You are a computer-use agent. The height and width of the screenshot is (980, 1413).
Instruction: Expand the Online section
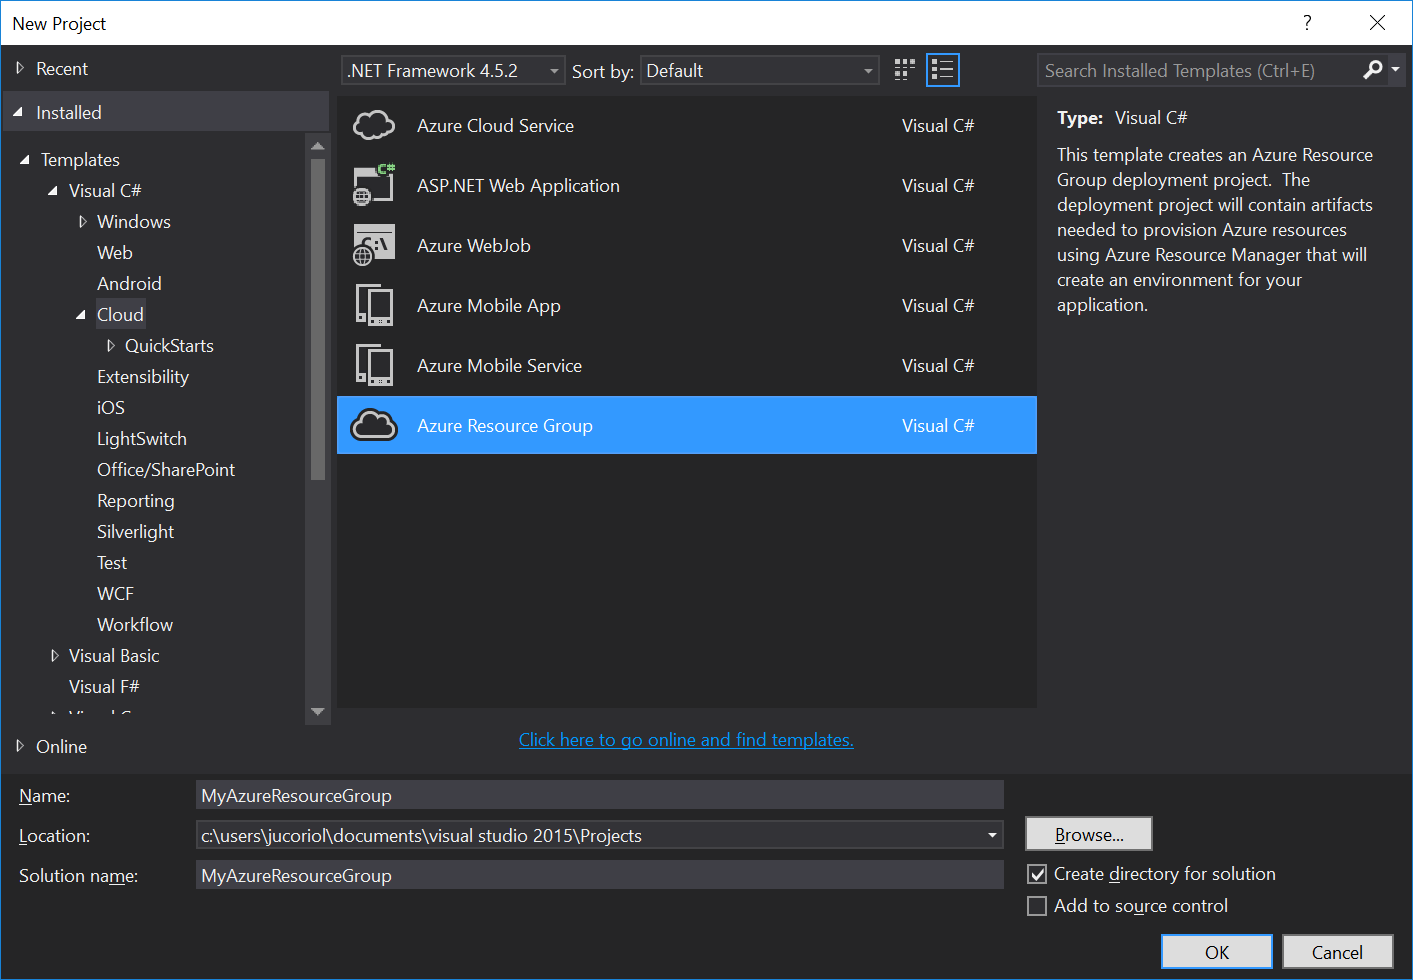click(x=19, y=746)
